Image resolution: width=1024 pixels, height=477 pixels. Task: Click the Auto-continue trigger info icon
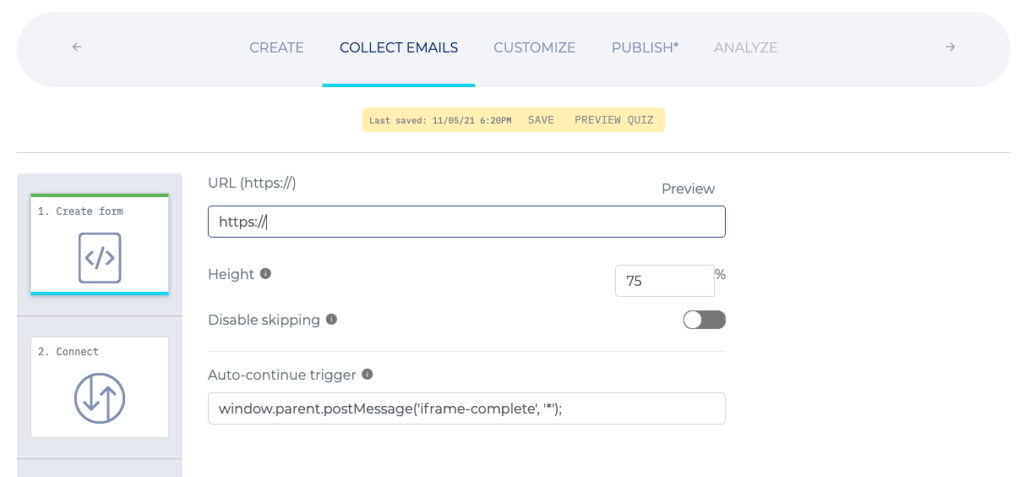coord(367,374)
